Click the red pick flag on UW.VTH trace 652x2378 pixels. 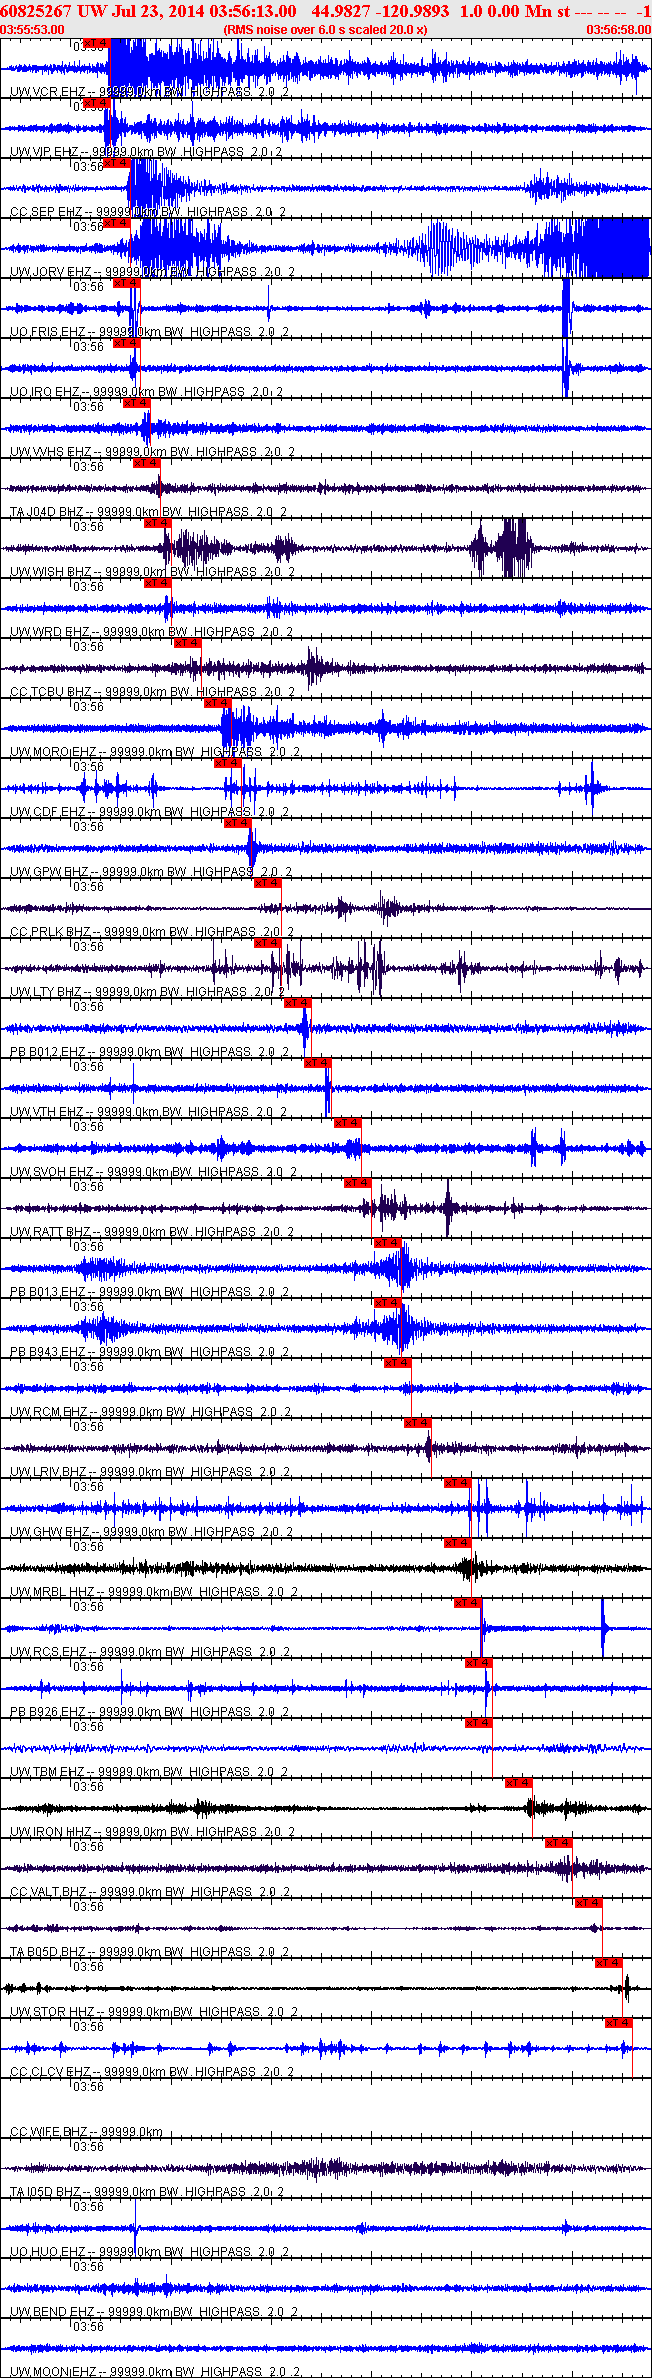point(317,1063)
